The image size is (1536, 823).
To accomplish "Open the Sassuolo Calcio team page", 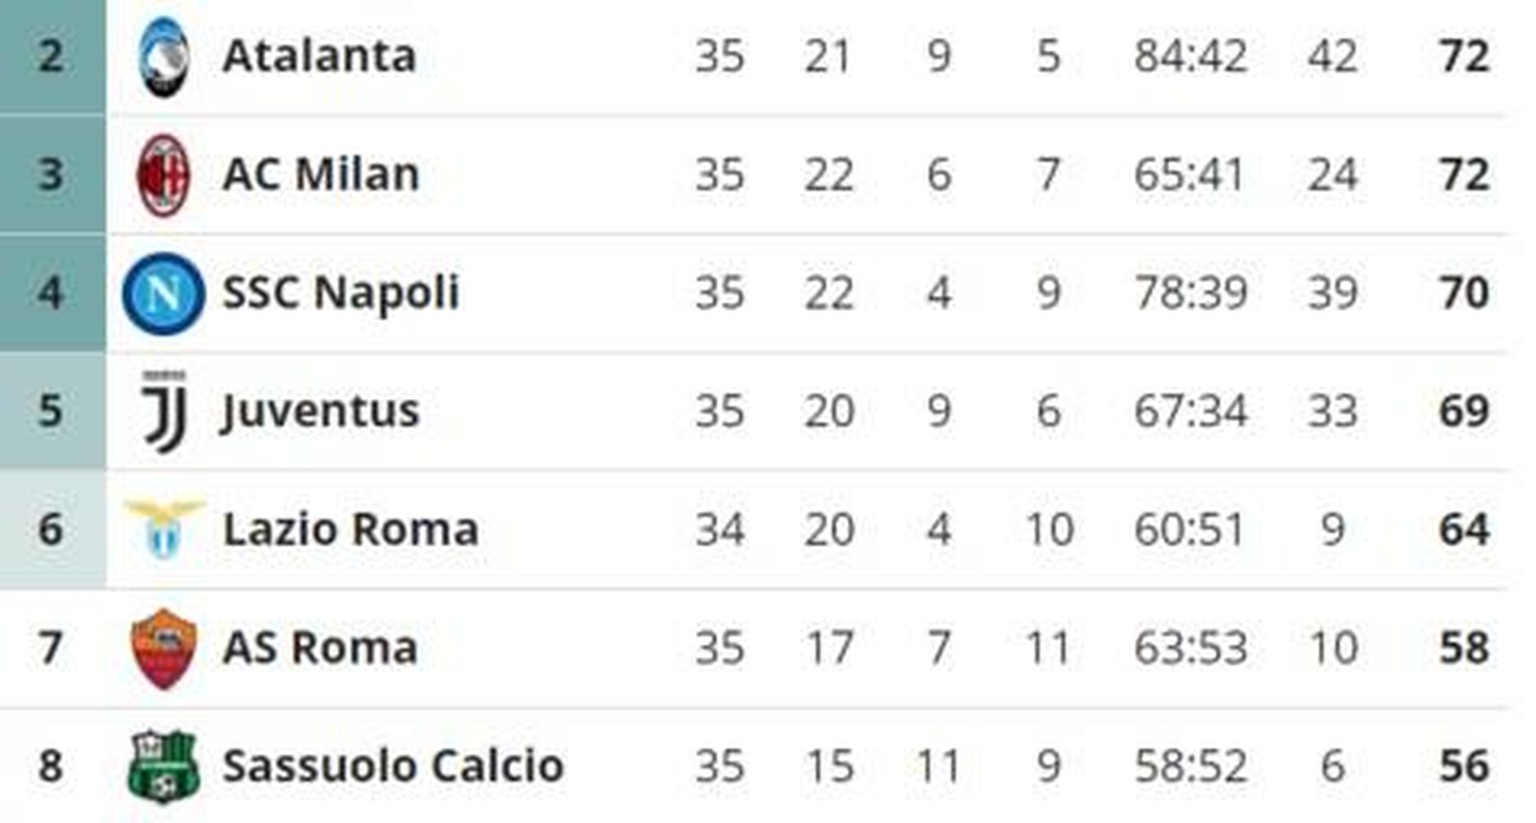I will click(x=393, y=766).
